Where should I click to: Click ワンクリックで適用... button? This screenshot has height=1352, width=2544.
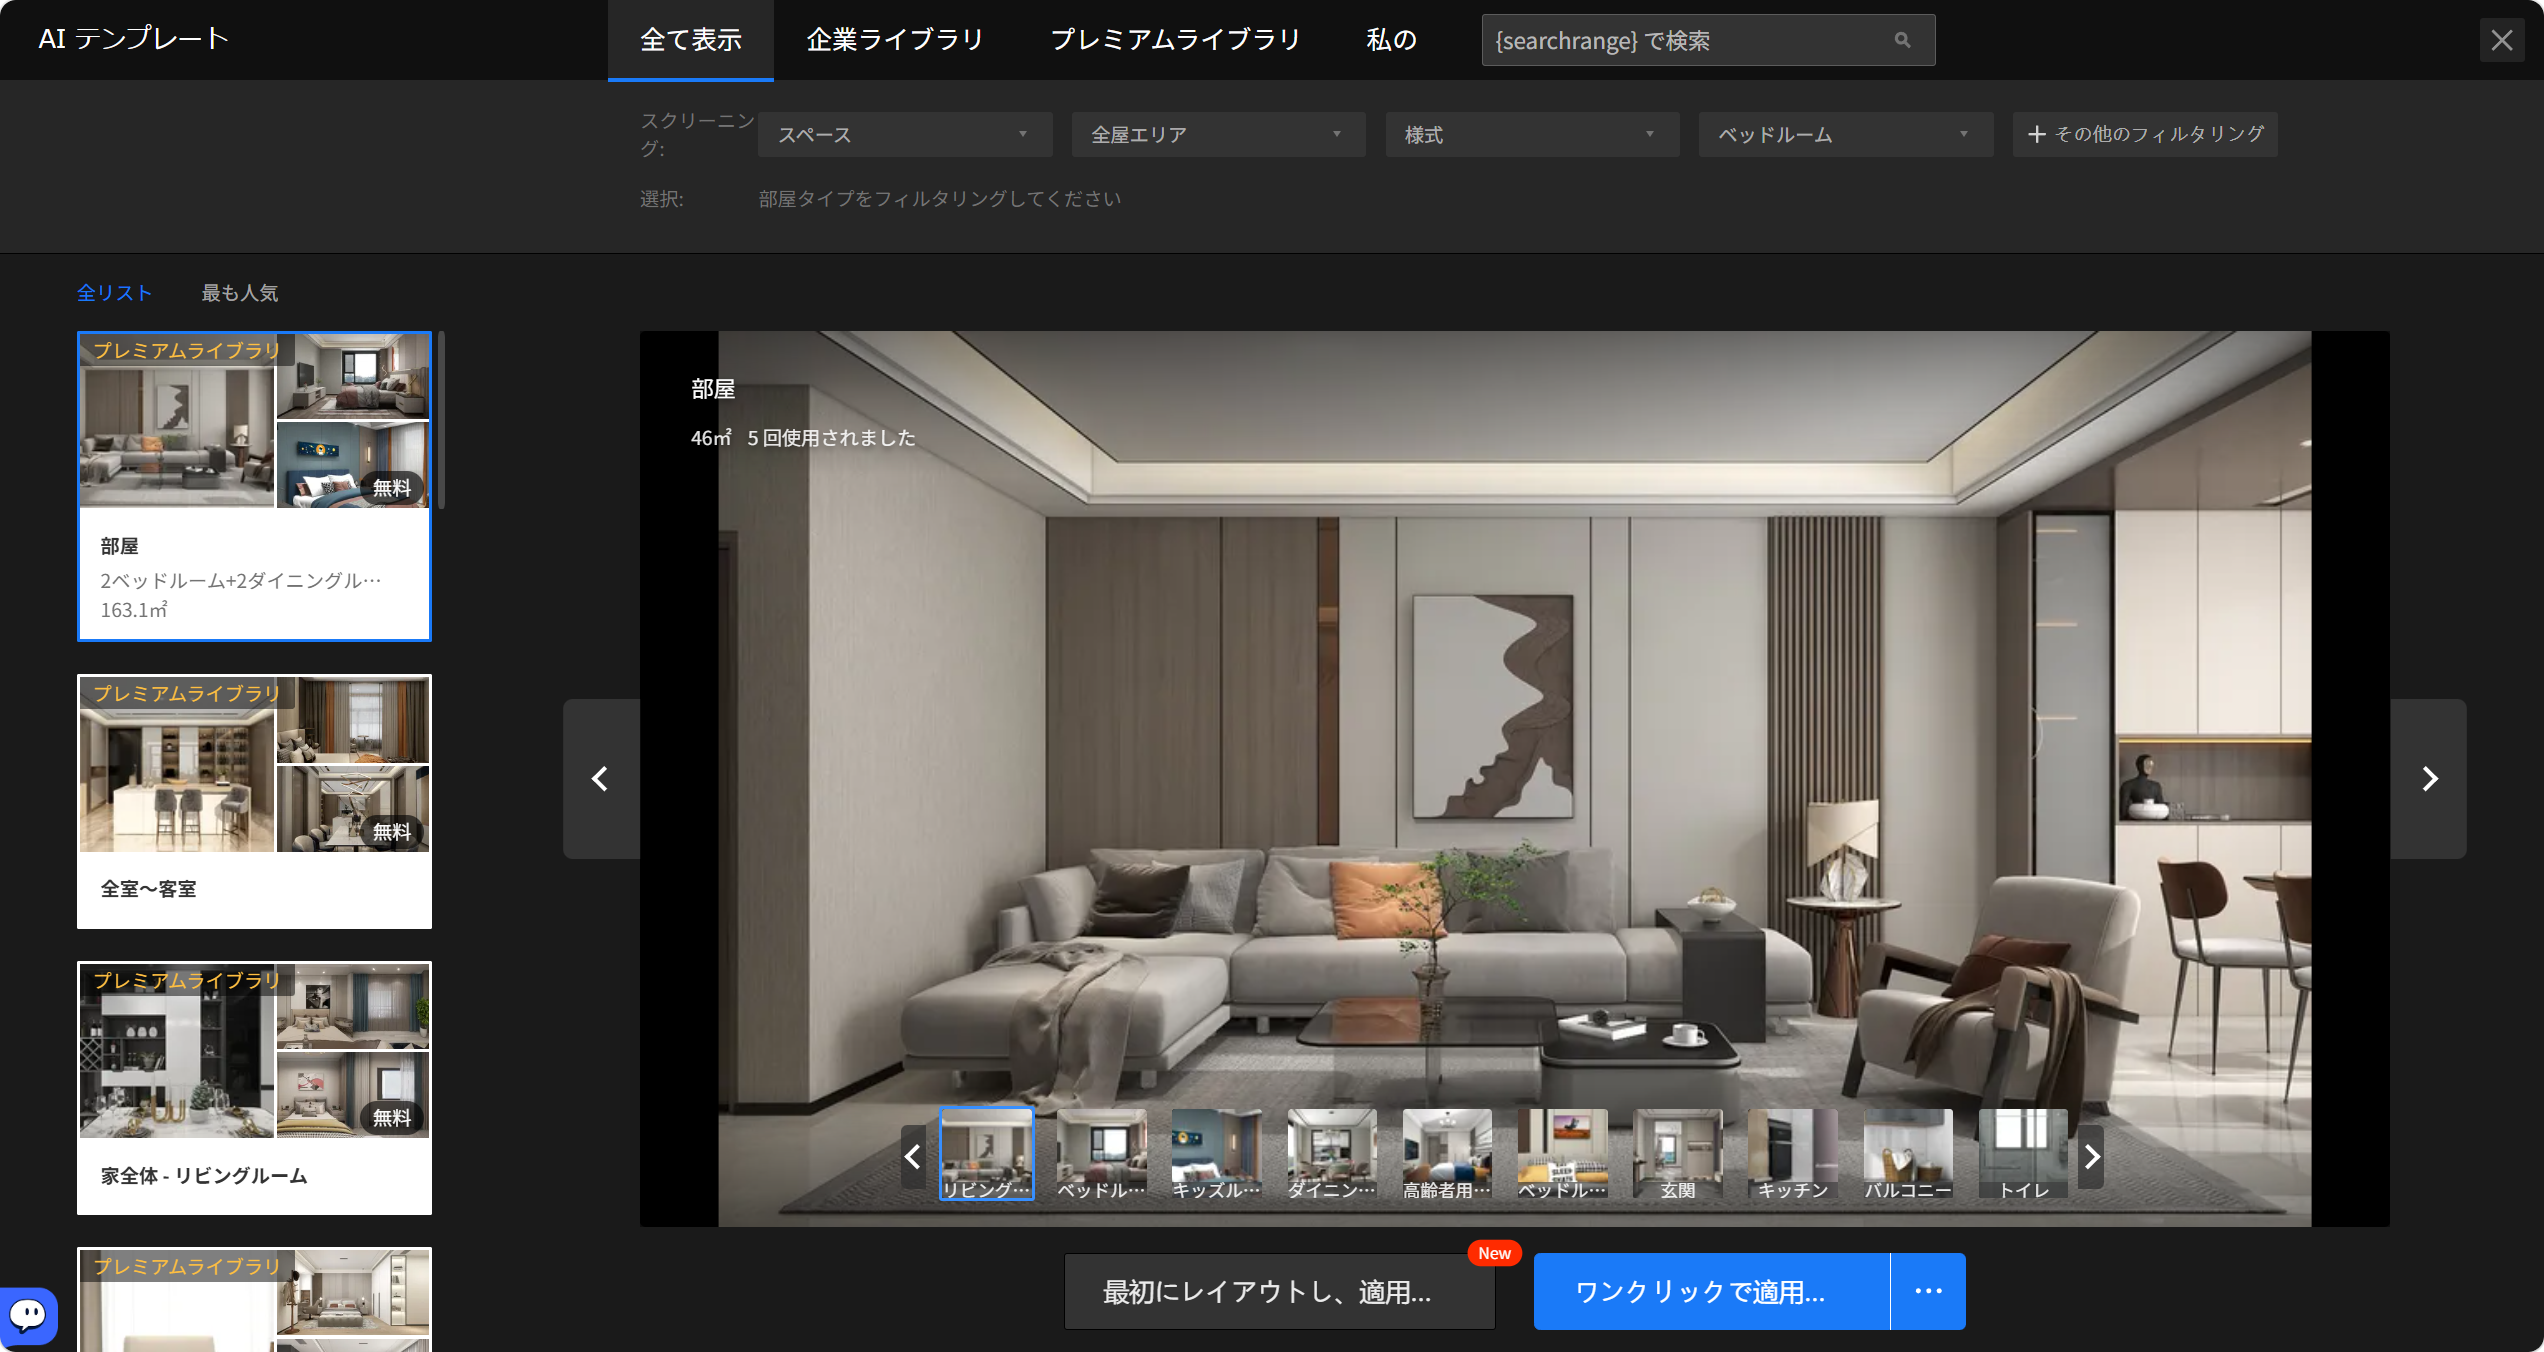pyautogui.click(x=1712, y=1291)
